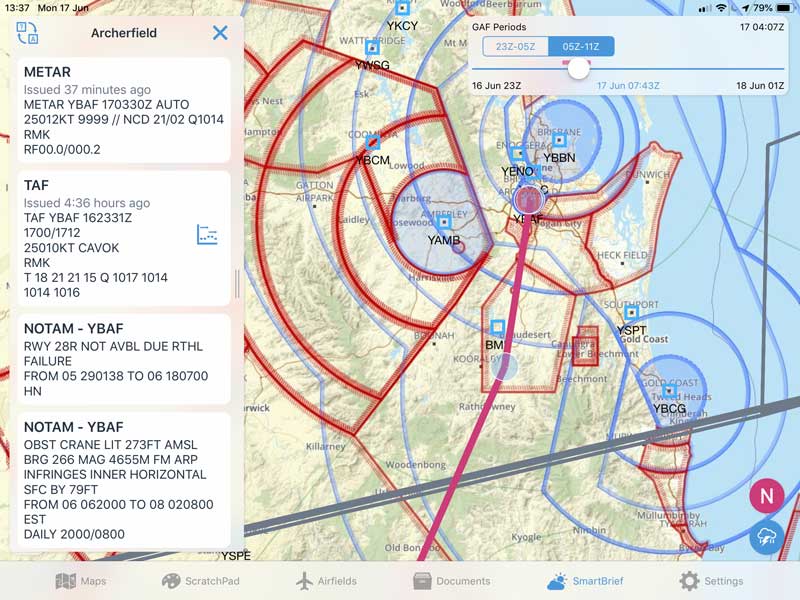The width and height of the screenshot is (800, 600).
Task: Tap the Rathdowney label on the map
Action: click(x=487, y=407)
